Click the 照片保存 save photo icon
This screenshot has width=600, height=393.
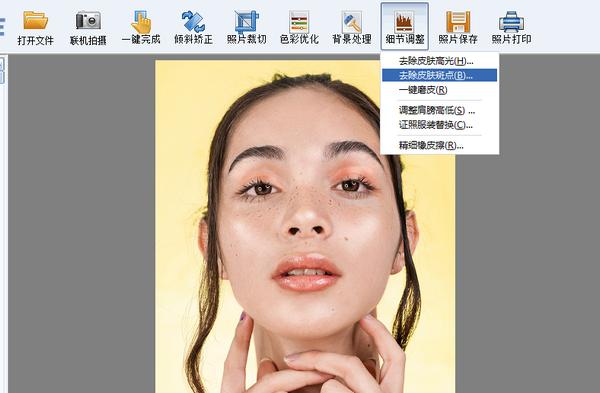(458, 28)
